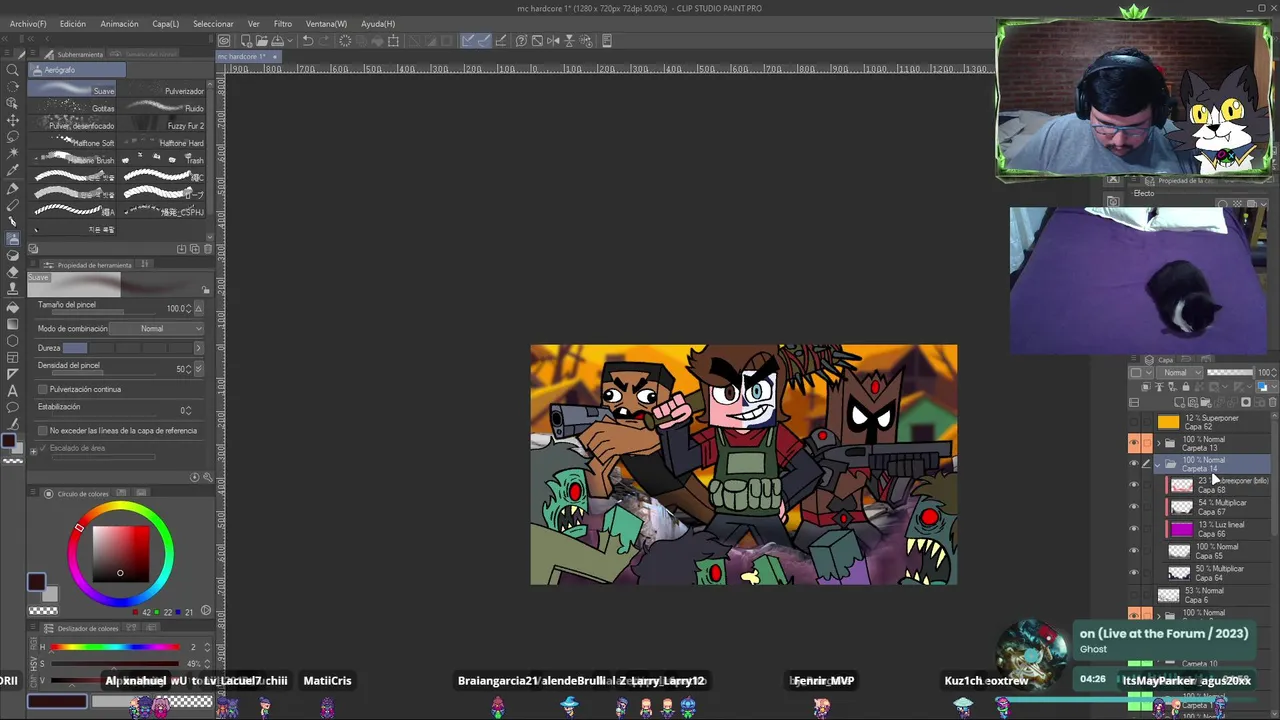
Task: Open Archivo(F) menu
Action: coord(28,23)
